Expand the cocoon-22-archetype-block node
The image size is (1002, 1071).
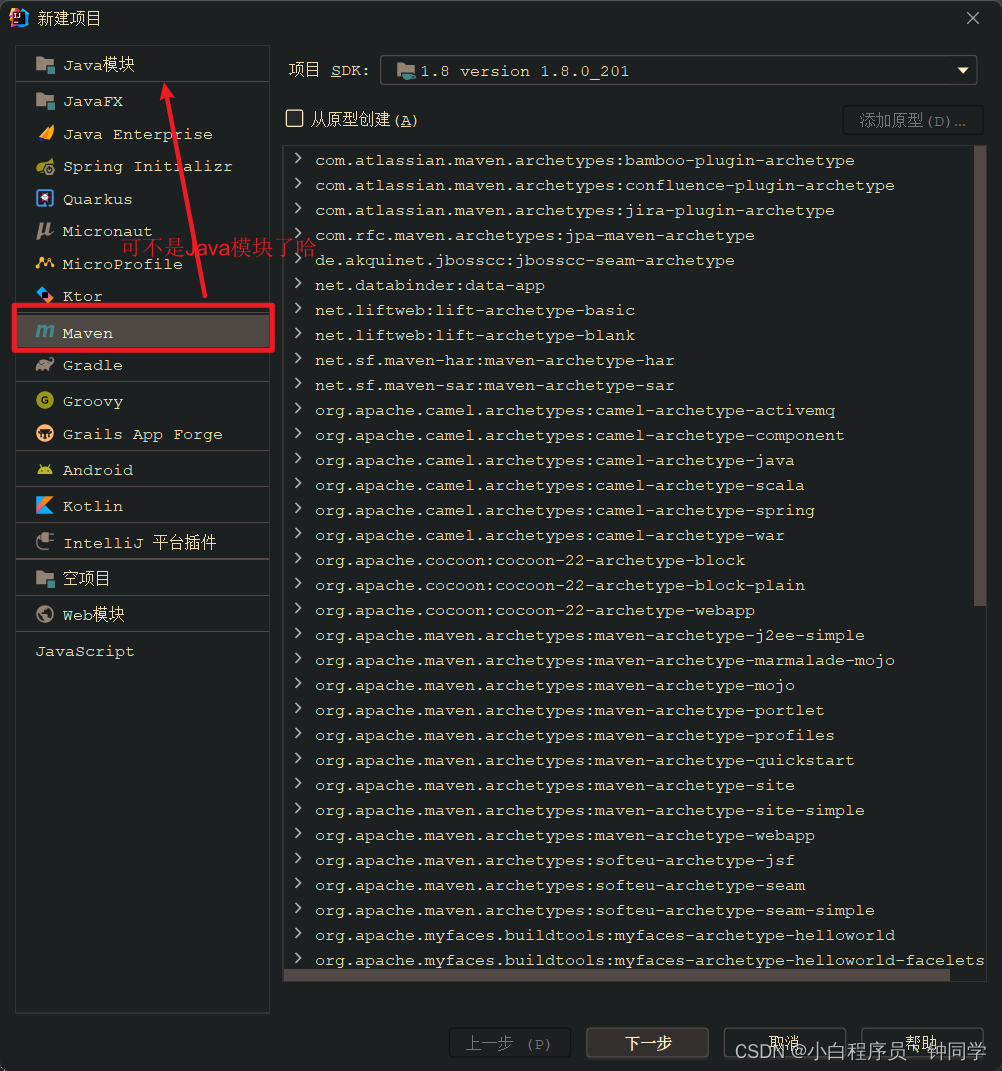pos(298,558)
